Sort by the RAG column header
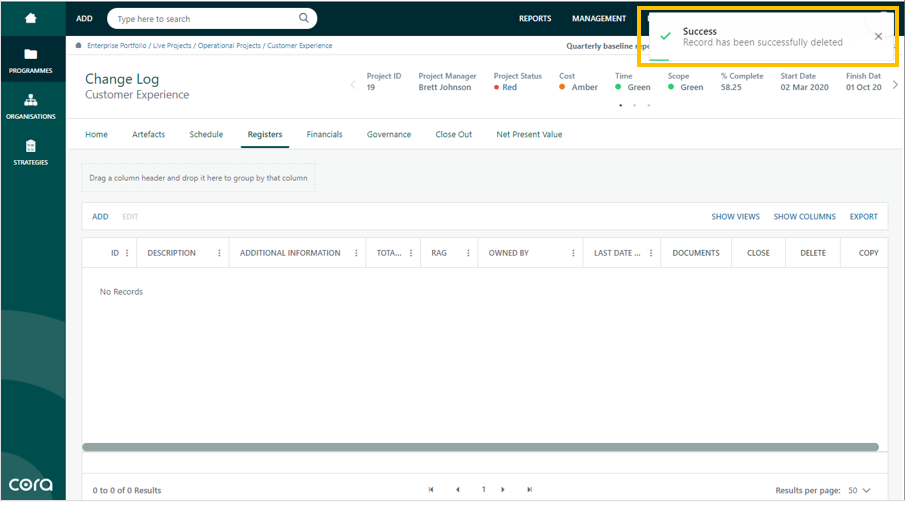The height and width of the screenshot is (505, 905). point(439,253)
